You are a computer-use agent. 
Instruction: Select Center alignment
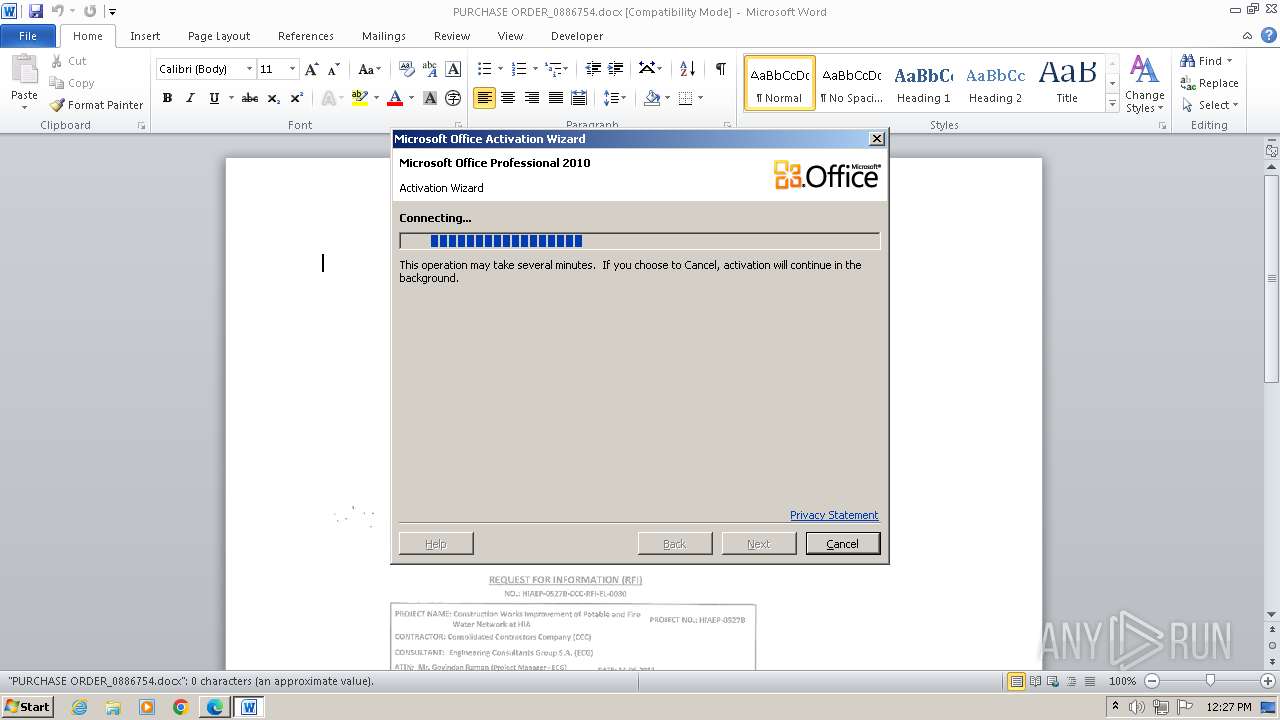[x=508, y=98]
